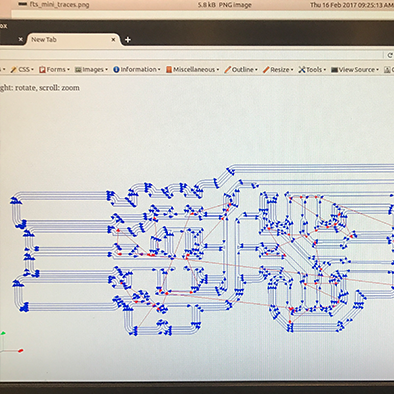Click the PNG image file type

(235, 5)
